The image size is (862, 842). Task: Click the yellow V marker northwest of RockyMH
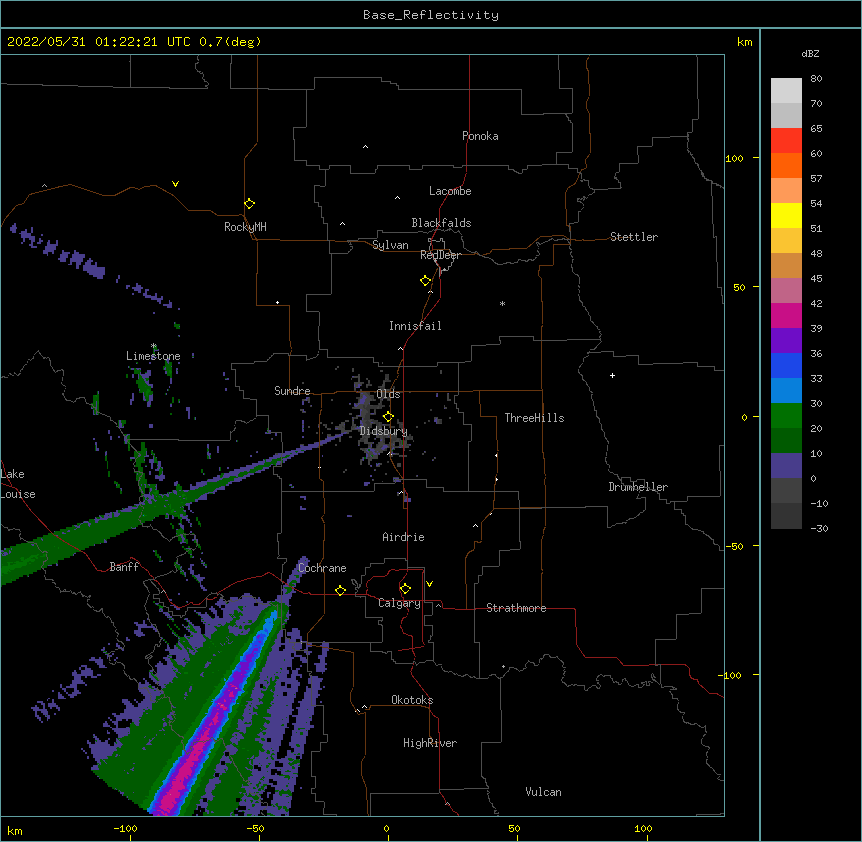[x=175, y=184]
